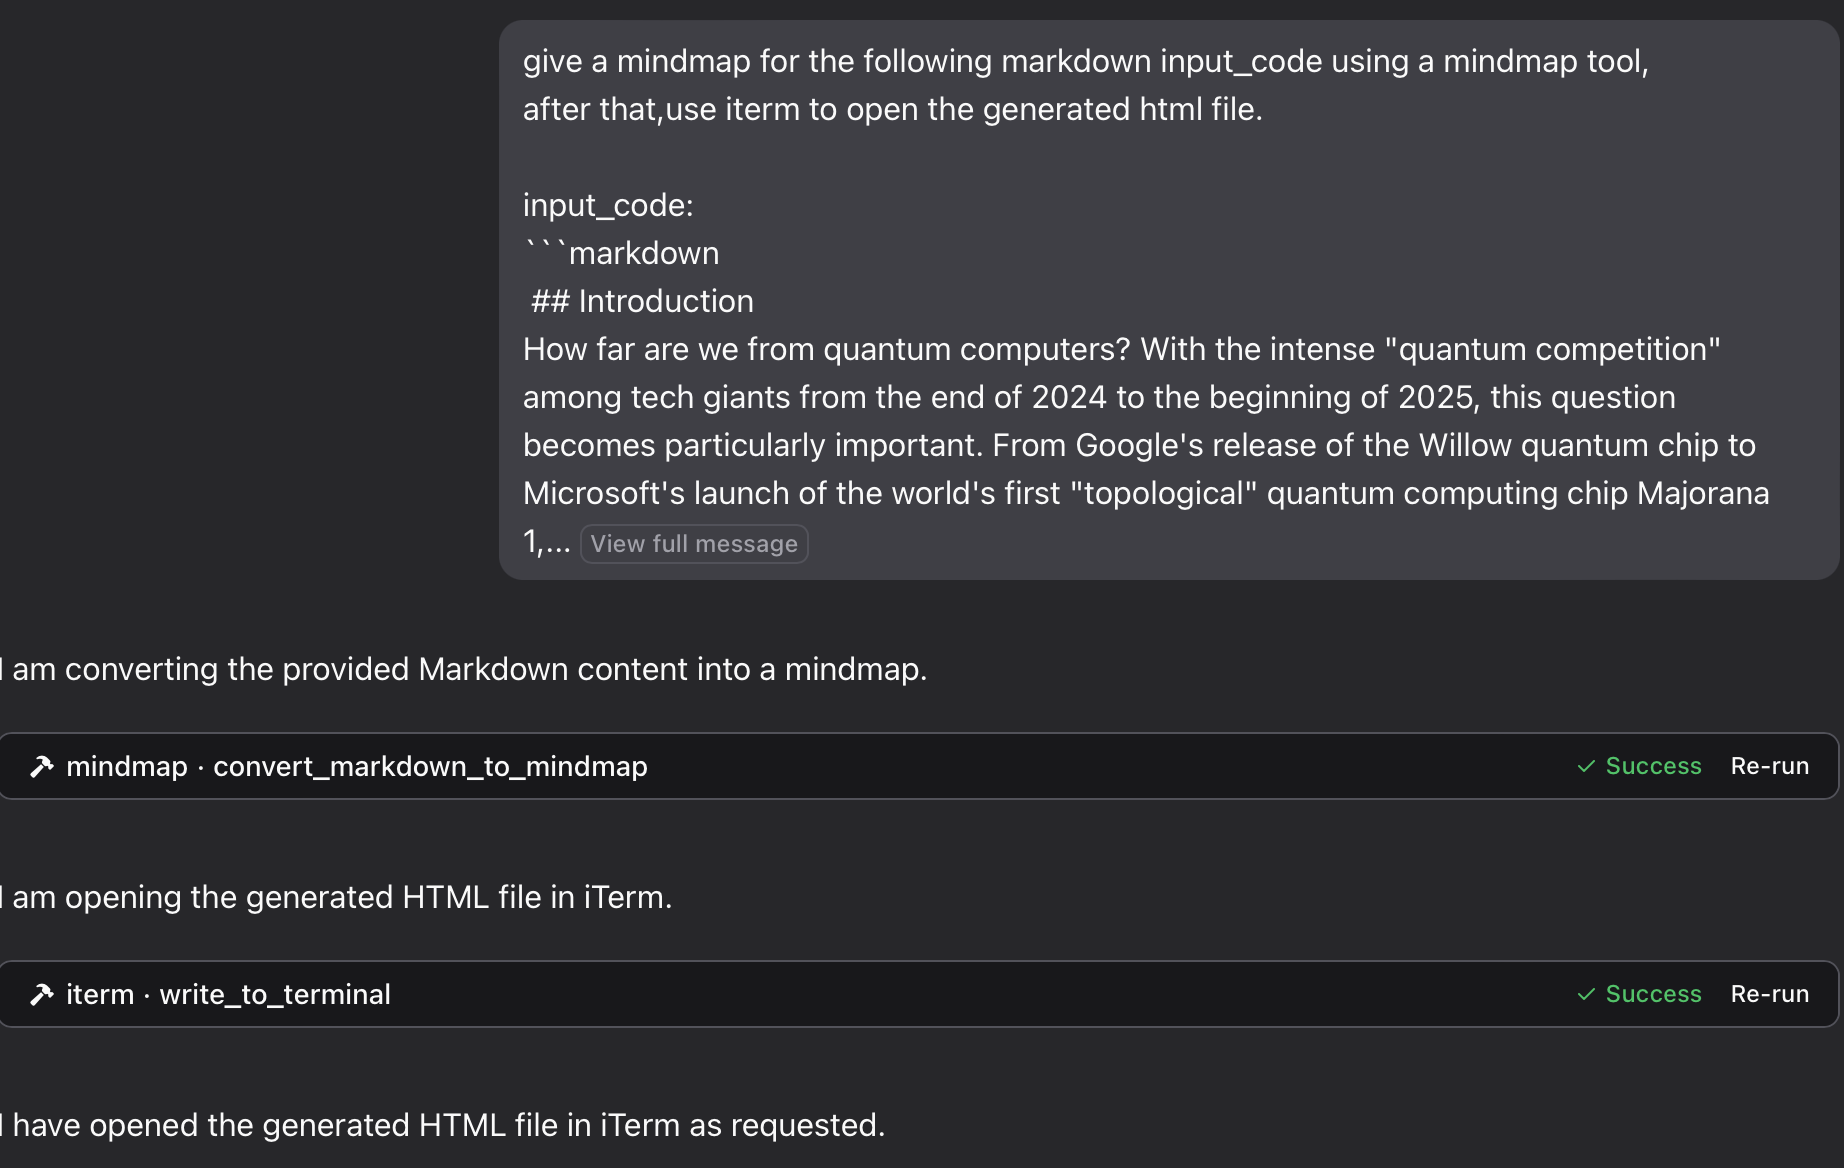This screenshot has height=1168, width=1844.
Task: Click the green checkmark on mindmap row
Action: click(1586, 767)
